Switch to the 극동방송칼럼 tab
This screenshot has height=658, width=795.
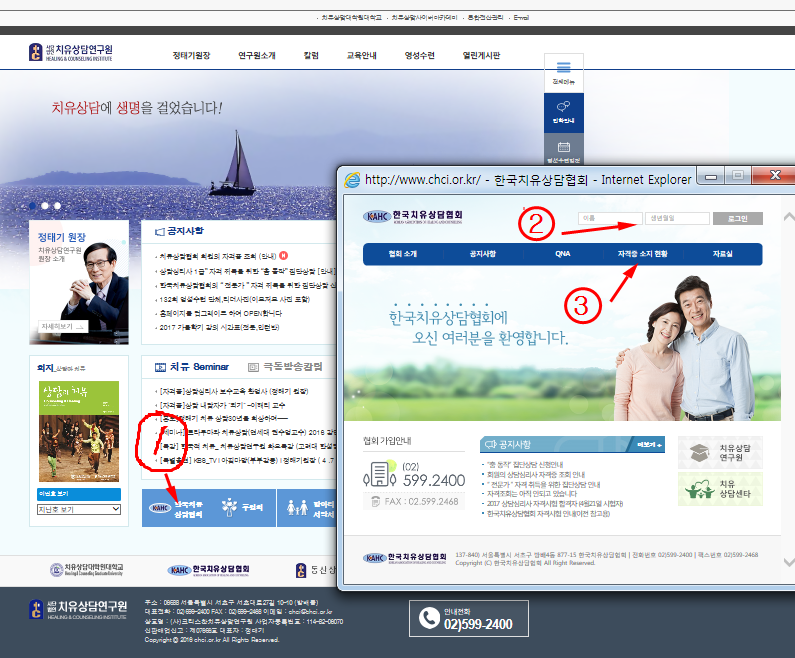[x=293, y=367]
